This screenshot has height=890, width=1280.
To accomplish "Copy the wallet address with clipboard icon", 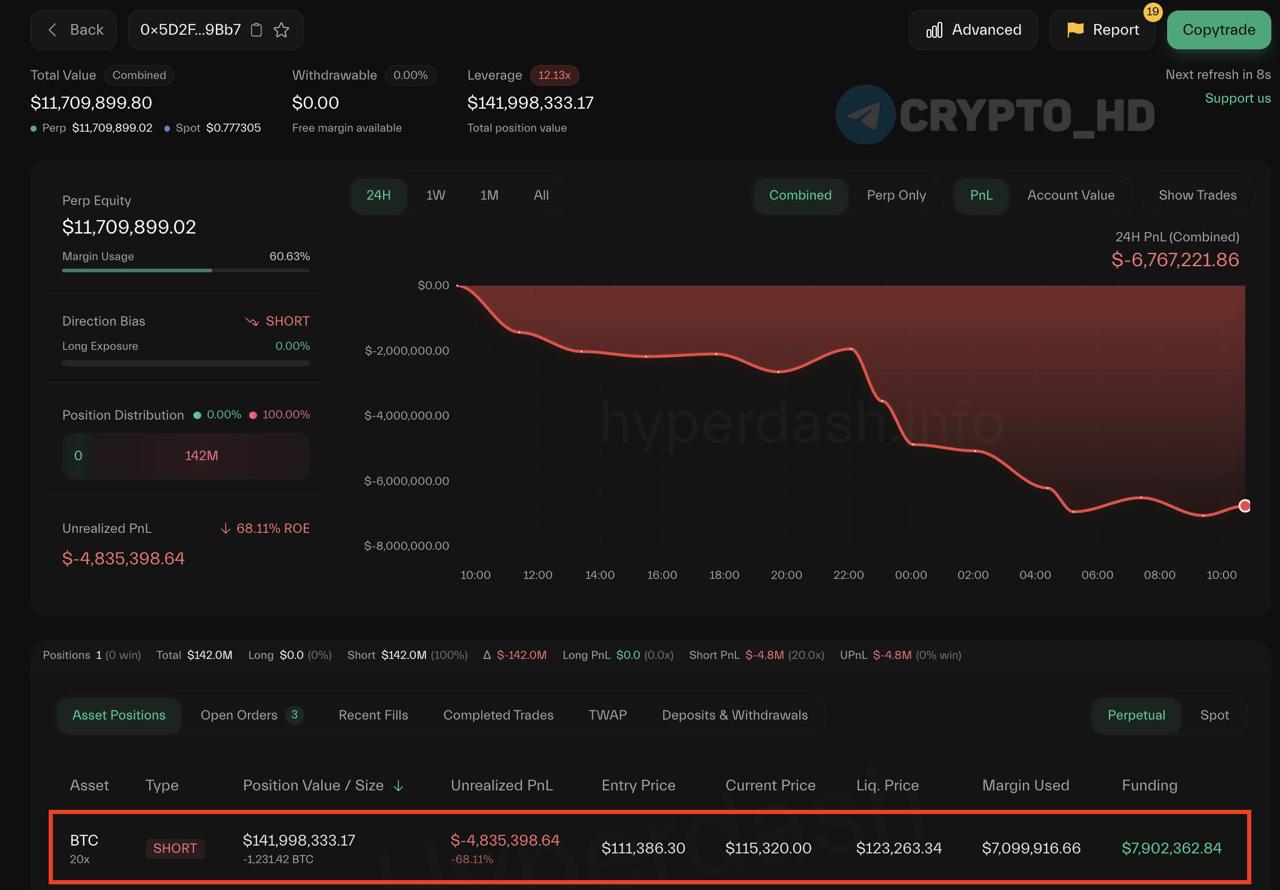I will (x=257, y=30).
